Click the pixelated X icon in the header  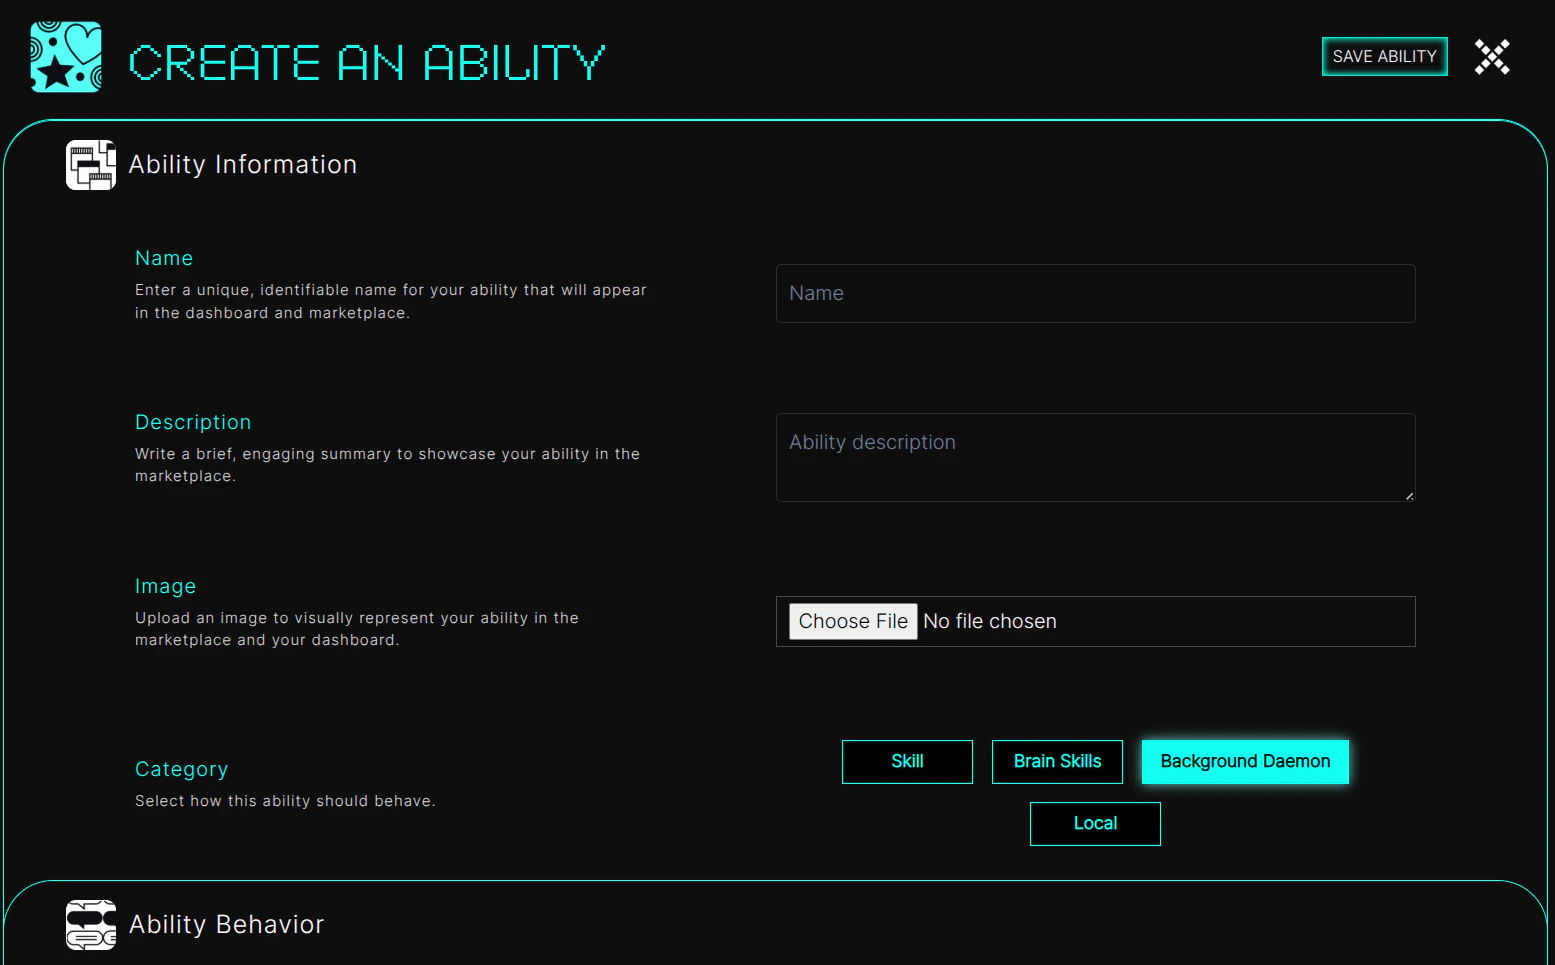(1491, 57)
